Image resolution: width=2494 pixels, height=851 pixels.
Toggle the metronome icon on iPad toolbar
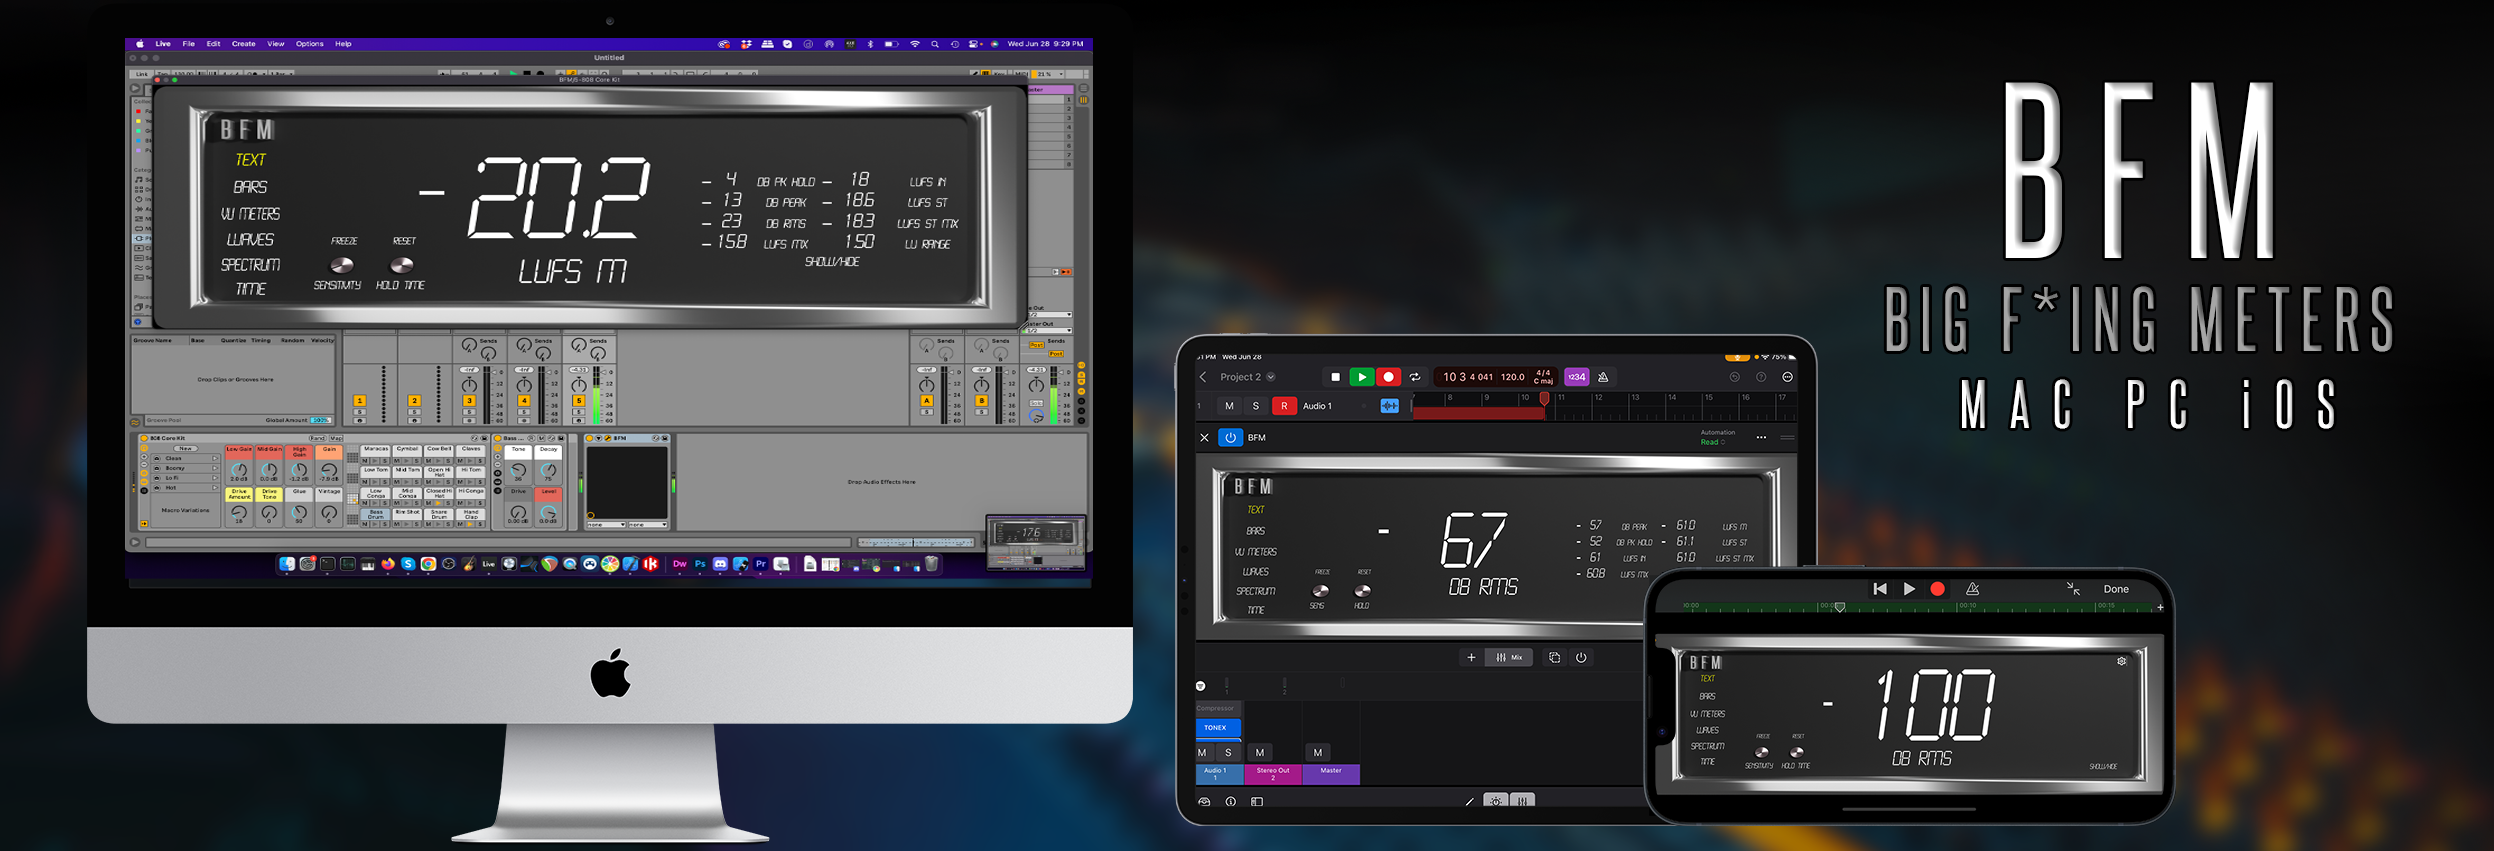click(1603, 377)
